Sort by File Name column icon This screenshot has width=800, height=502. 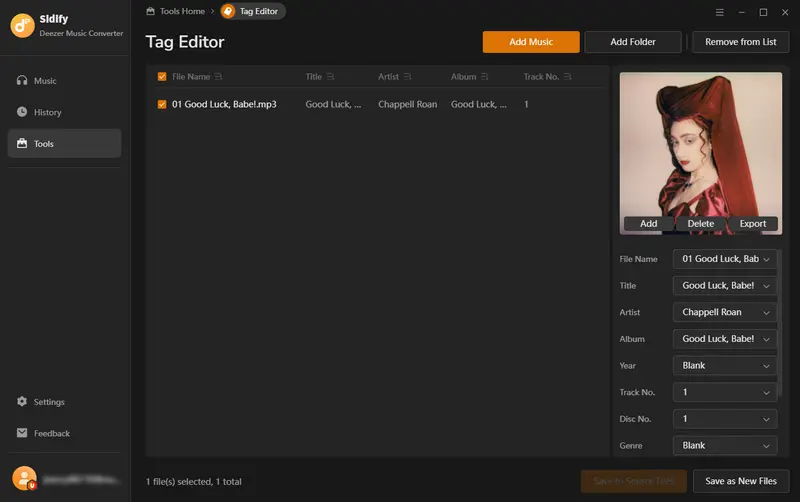coord(218,77)
